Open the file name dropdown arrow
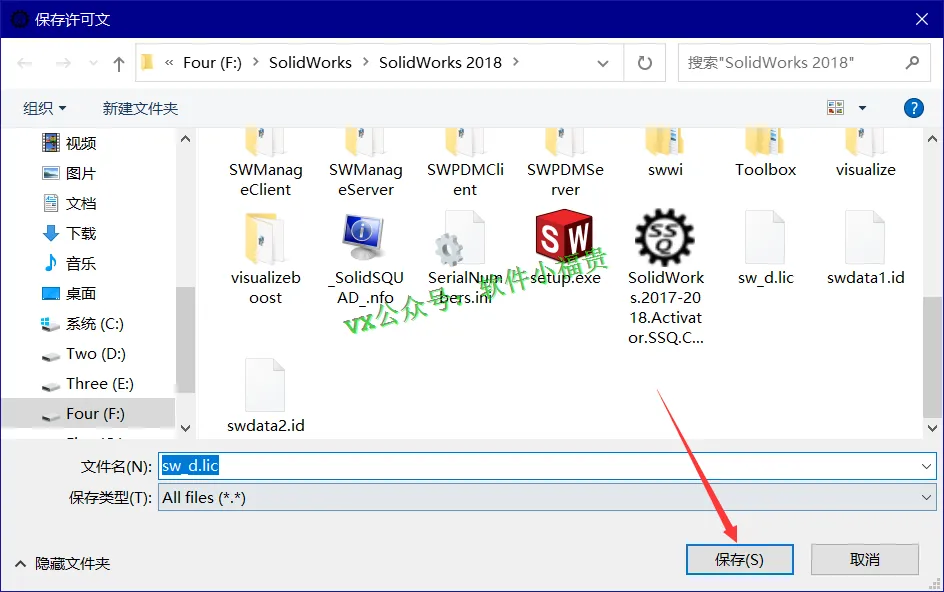The width and height of the screenshot is (944, 592). click(x=926, y=466)
